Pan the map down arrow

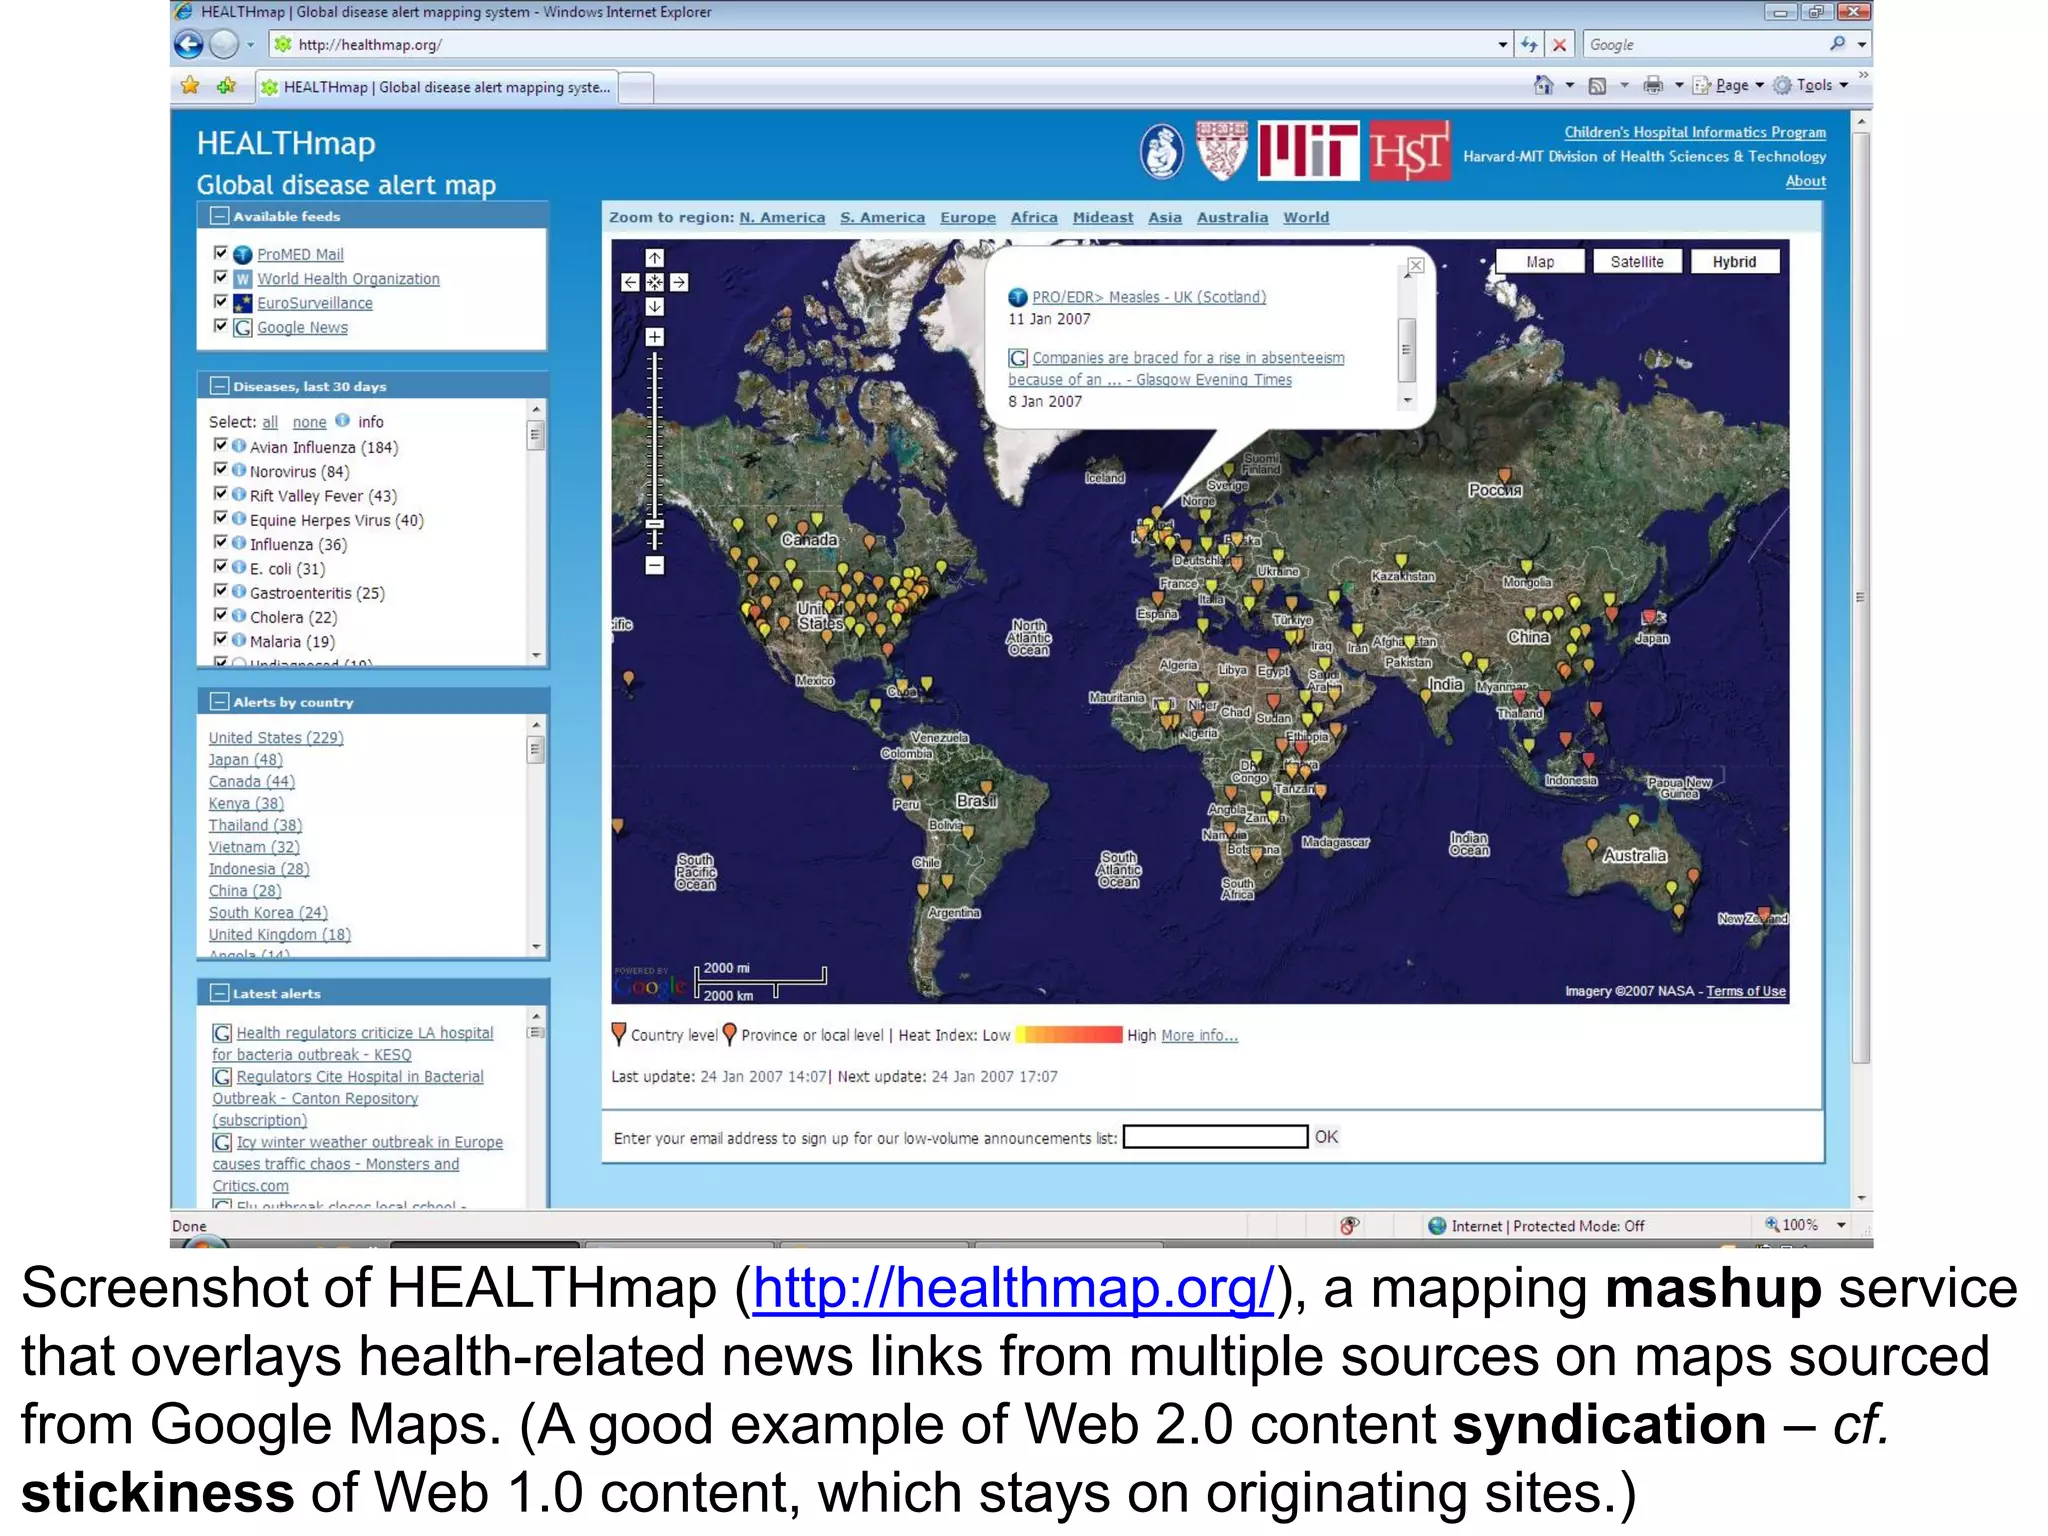(x=654, y=307)
